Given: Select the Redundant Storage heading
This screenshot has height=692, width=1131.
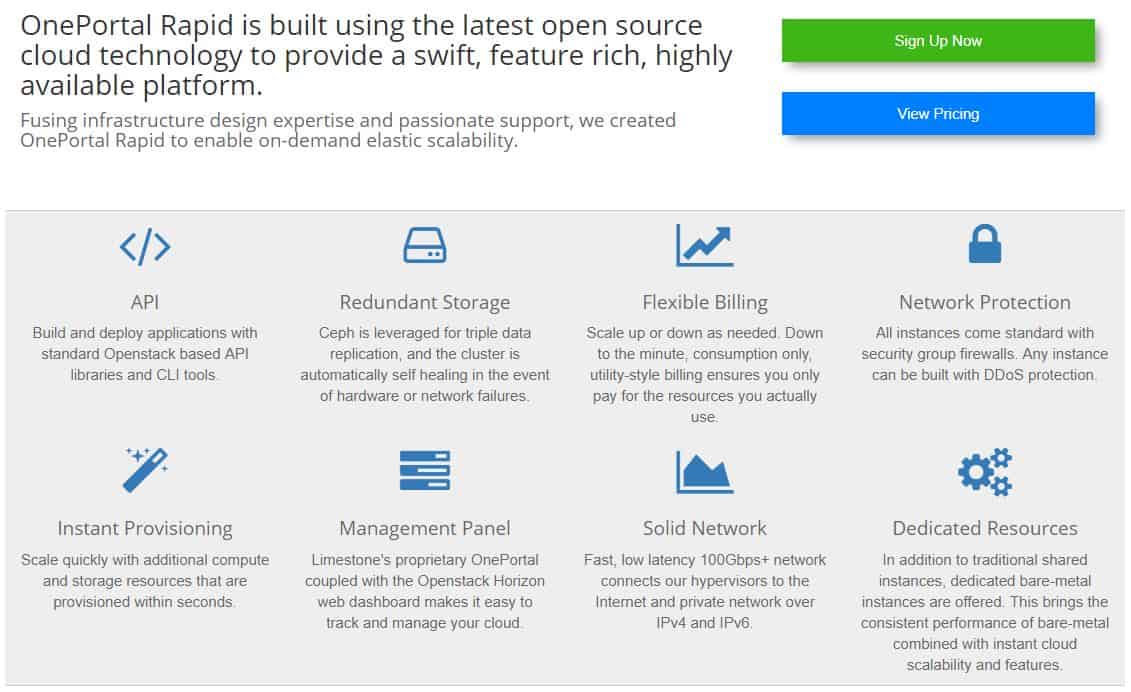Looking at the screenshot, I should tap(425, 303).
